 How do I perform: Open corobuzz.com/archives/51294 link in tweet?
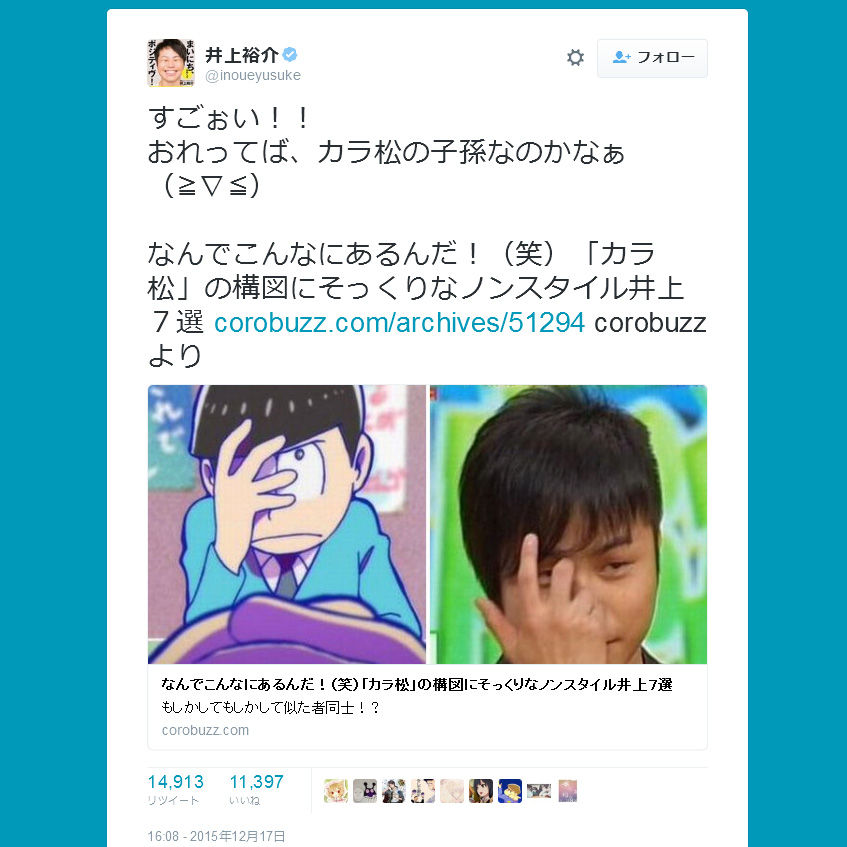click(x=399, y=322)
